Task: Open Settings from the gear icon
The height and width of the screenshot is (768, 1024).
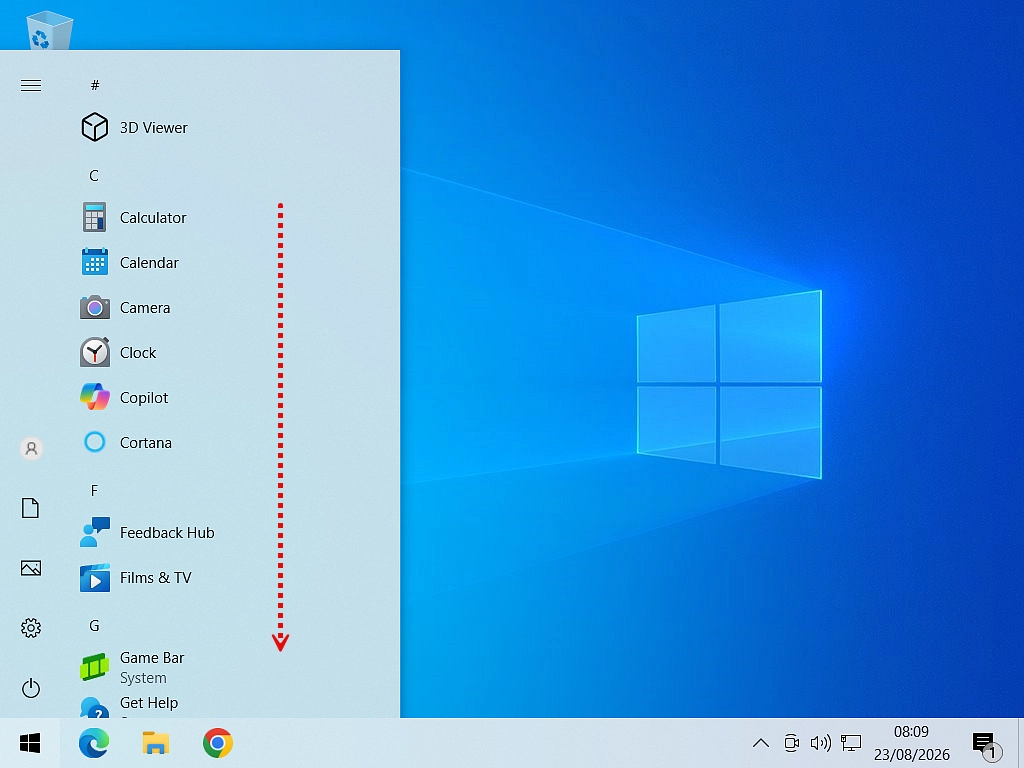Action: tap(31, 628)
